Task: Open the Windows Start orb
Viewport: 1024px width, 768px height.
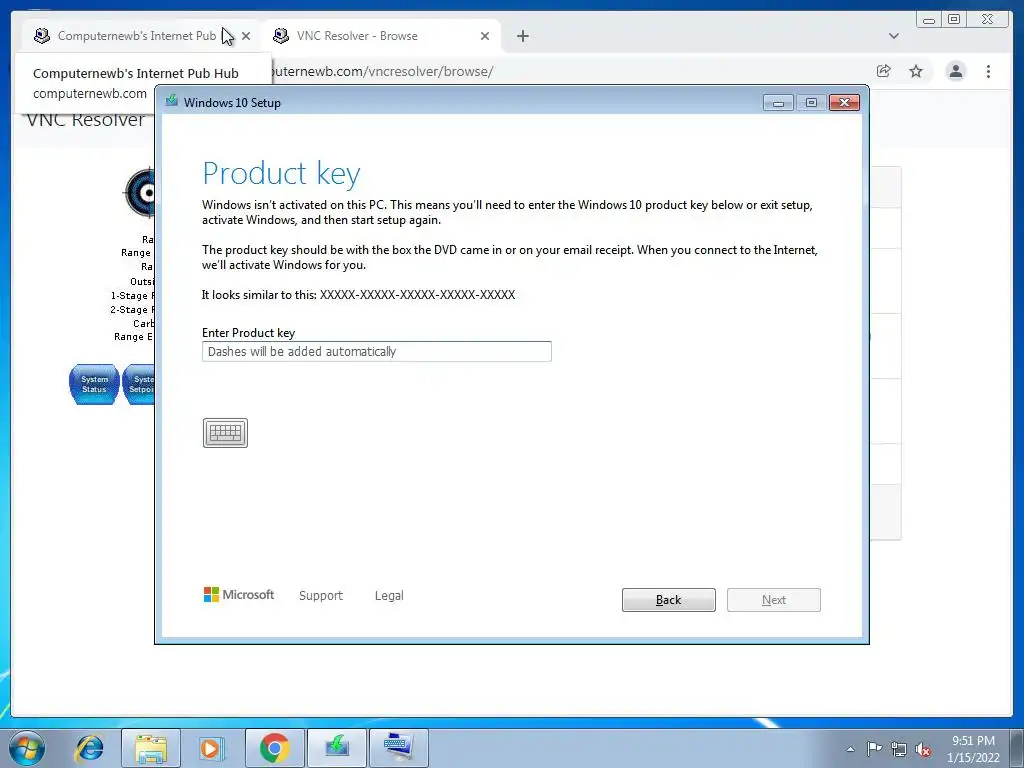Action: (27, 748)
